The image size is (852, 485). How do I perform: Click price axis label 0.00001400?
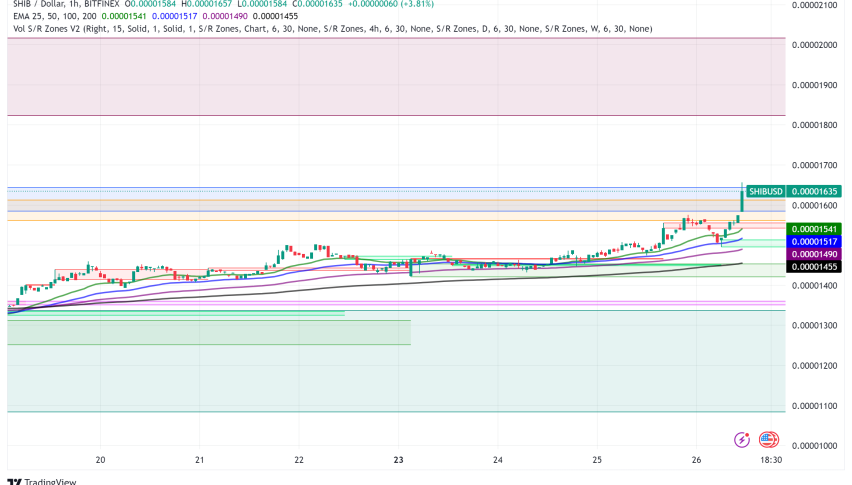pos(814,286)
